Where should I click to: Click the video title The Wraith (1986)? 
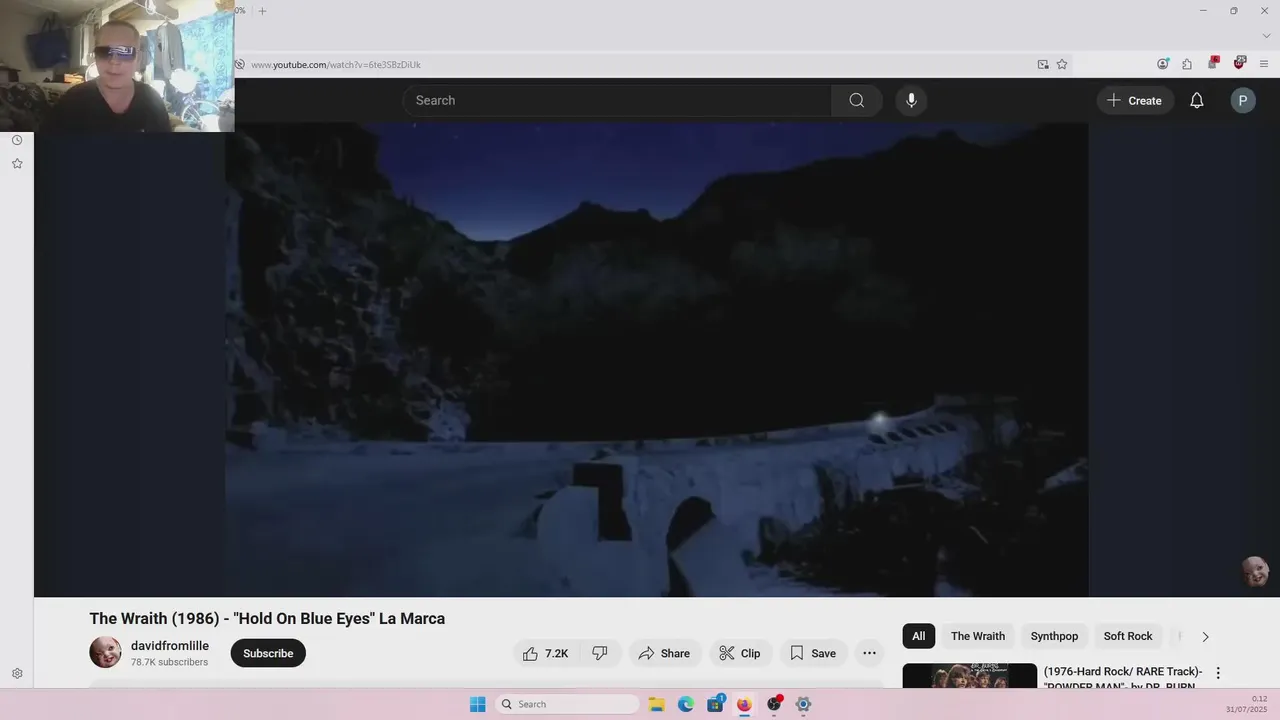click(267, 618)
